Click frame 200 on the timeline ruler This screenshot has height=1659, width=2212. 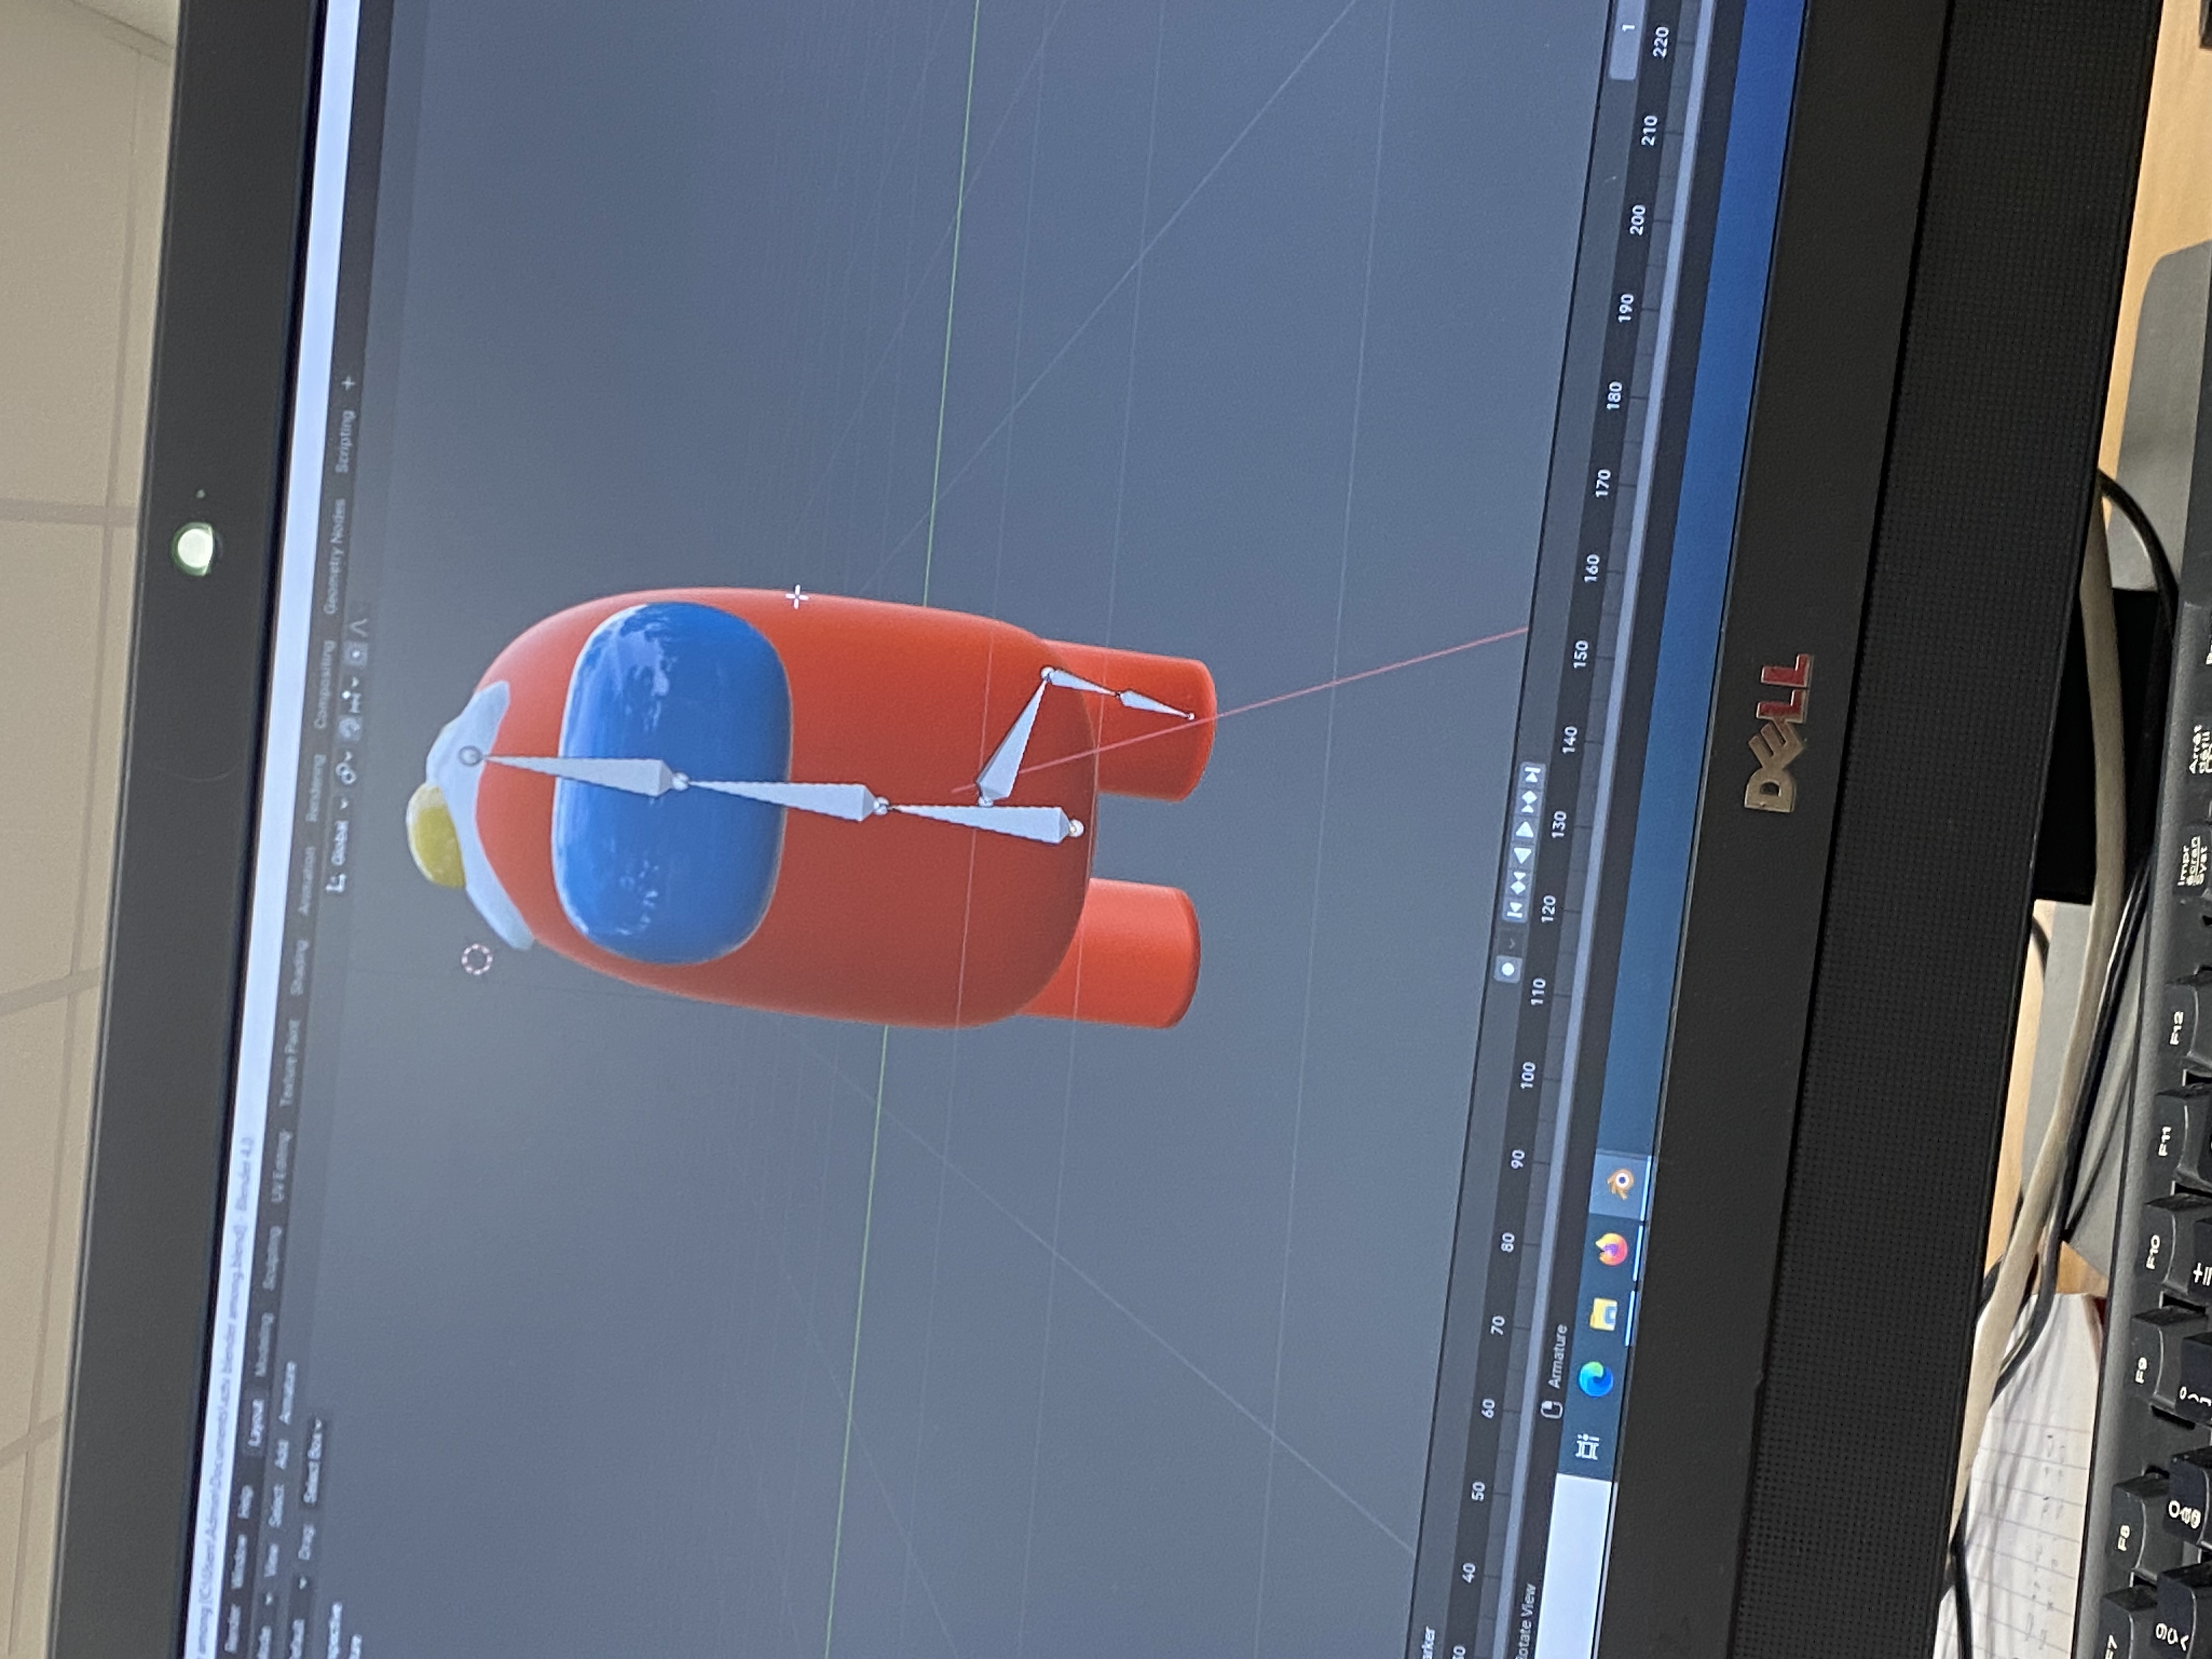1637,219
